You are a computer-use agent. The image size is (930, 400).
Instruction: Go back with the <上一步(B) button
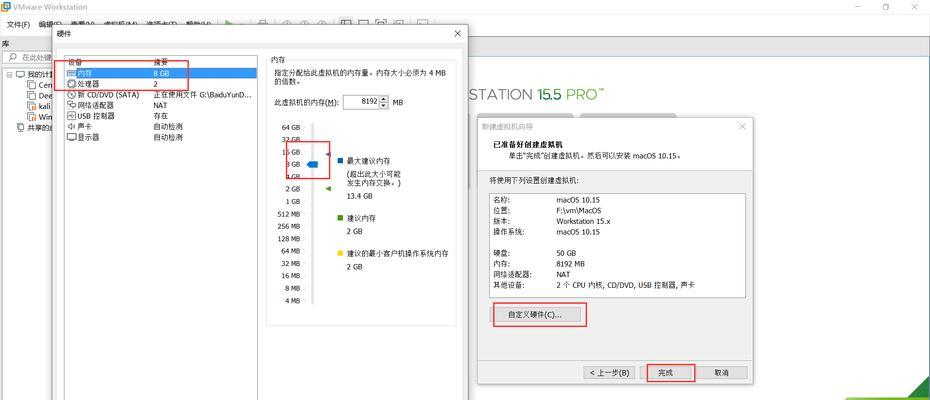(x=610, y=373)
